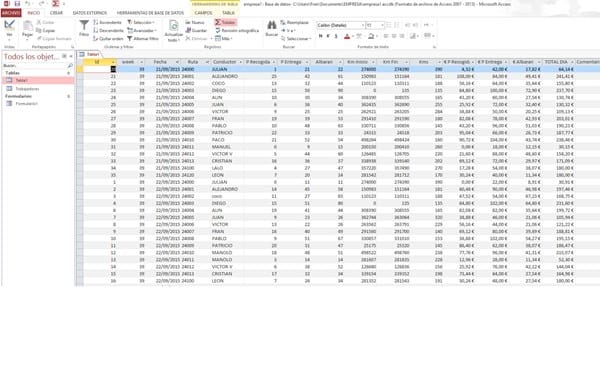
Task: Click the sigma icon in quick access toolbar
Action: click(x=55, y=4)
